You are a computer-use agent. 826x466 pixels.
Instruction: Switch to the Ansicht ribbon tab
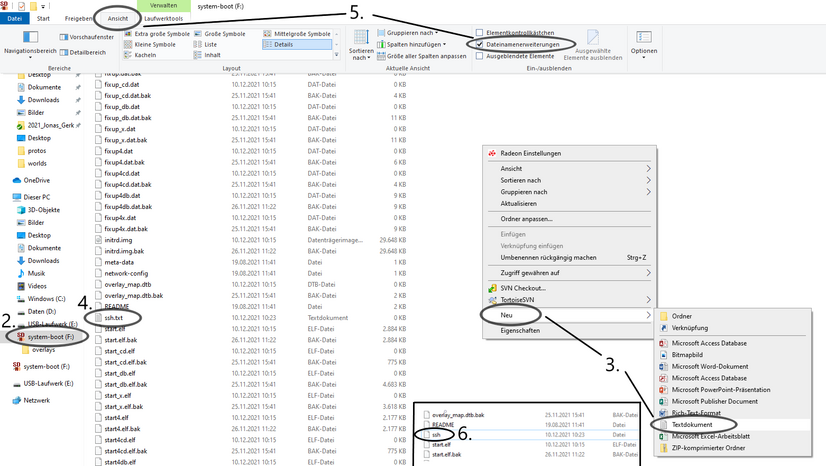(x=118, y=18)
